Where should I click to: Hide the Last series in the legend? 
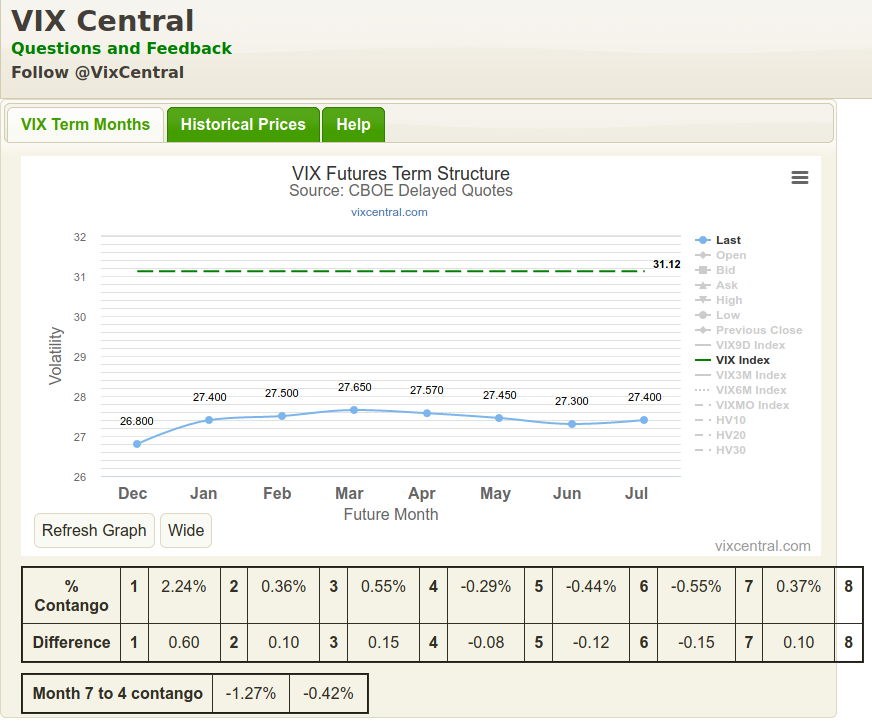(728, 240)
